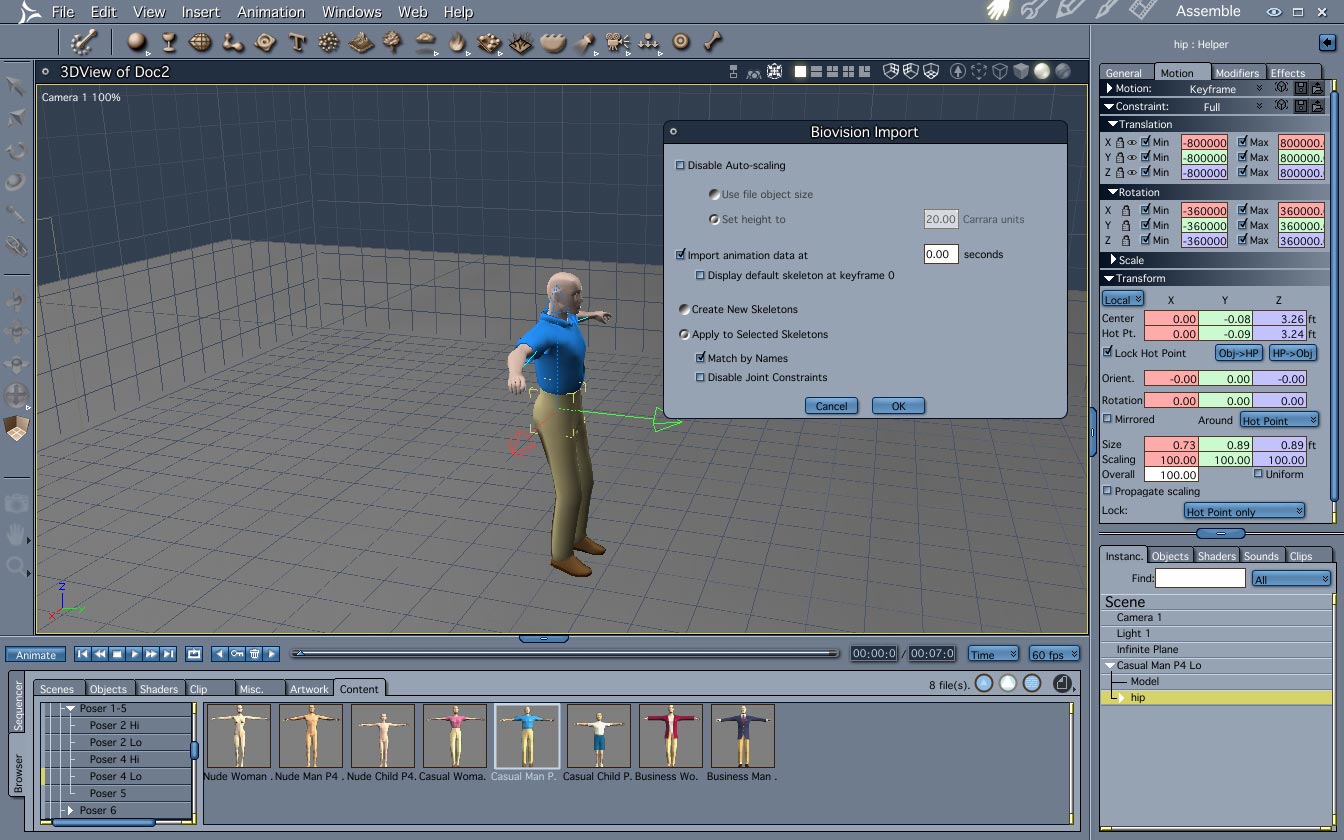Viewport: 1344px width, 840px height.
Task: Enable Disable Auto-scaling checkbox
Action: pyautogui.click(x=681, y=166)
